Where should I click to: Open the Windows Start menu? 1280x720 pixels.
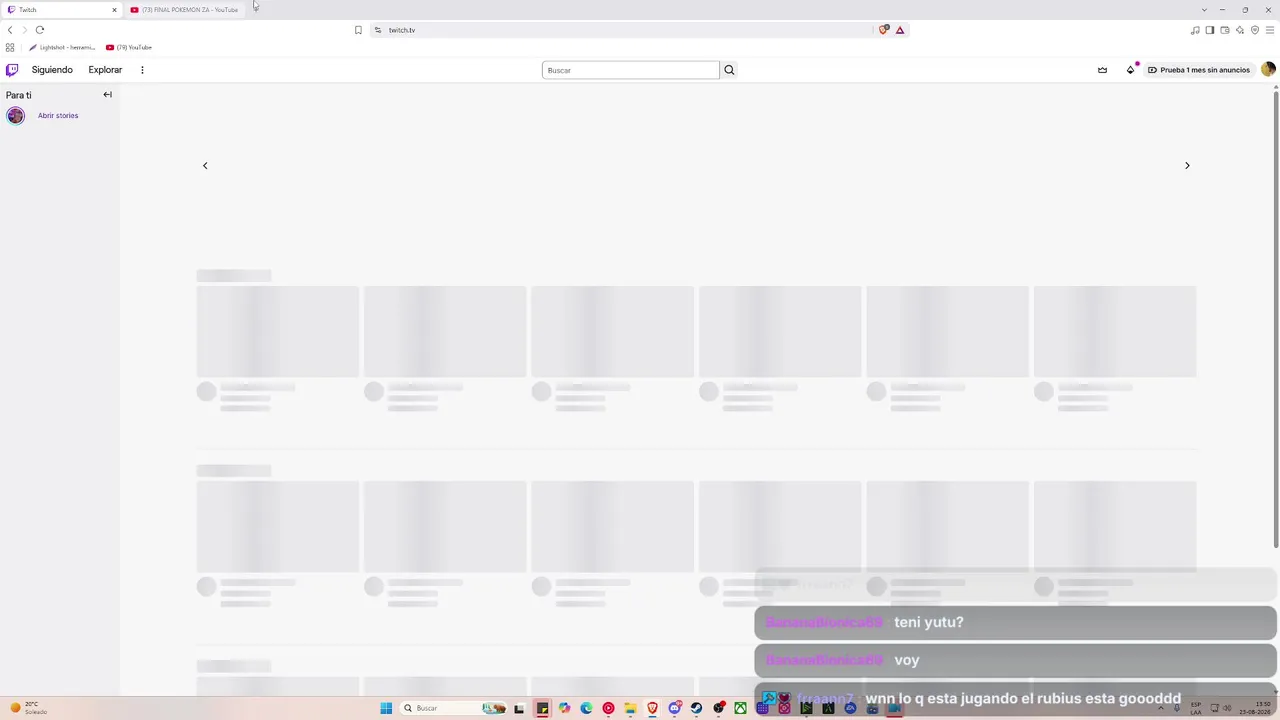pyautogui.click(x=386, y=708)
